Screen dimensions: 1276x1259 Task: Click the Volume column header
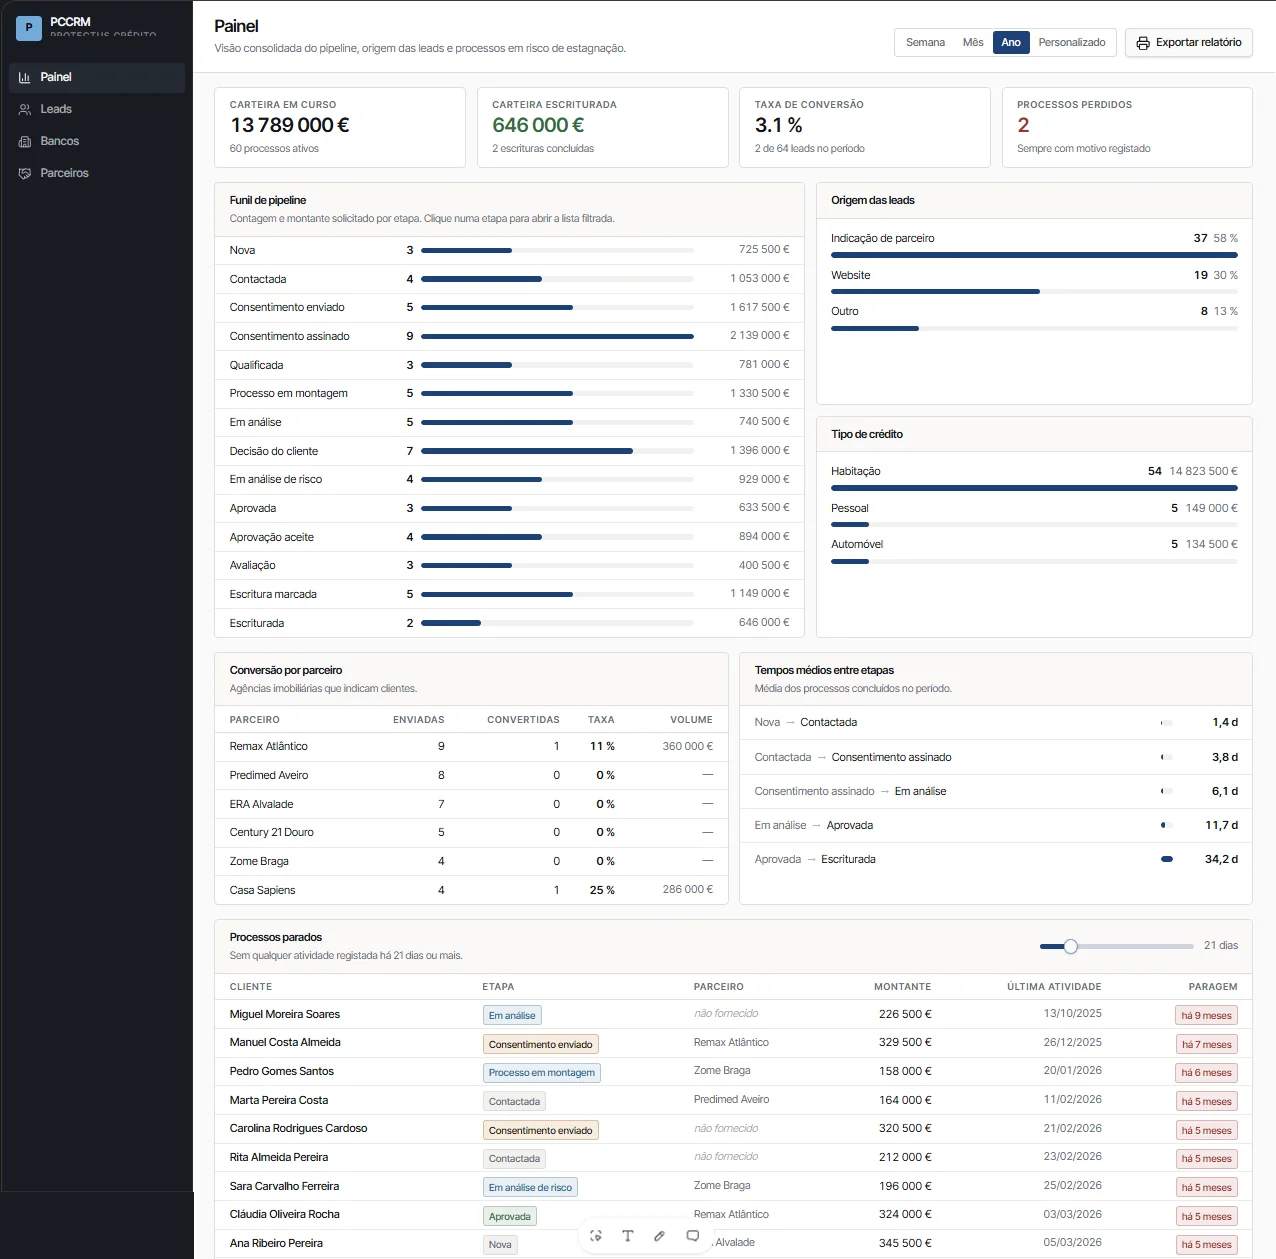coord(691,720)
